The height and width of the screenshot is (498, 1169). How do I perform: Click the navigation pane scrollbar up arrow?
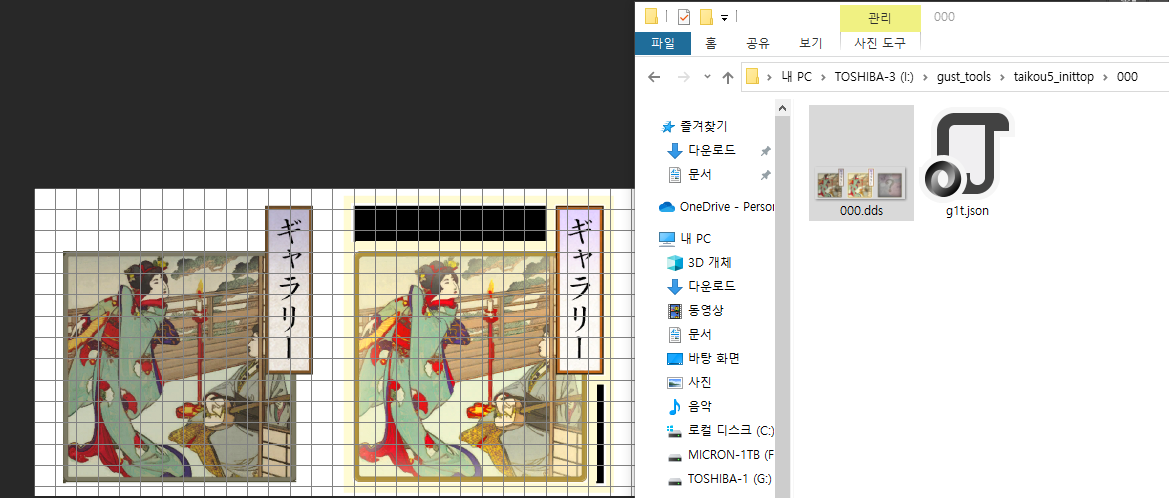tap(783, 110)
